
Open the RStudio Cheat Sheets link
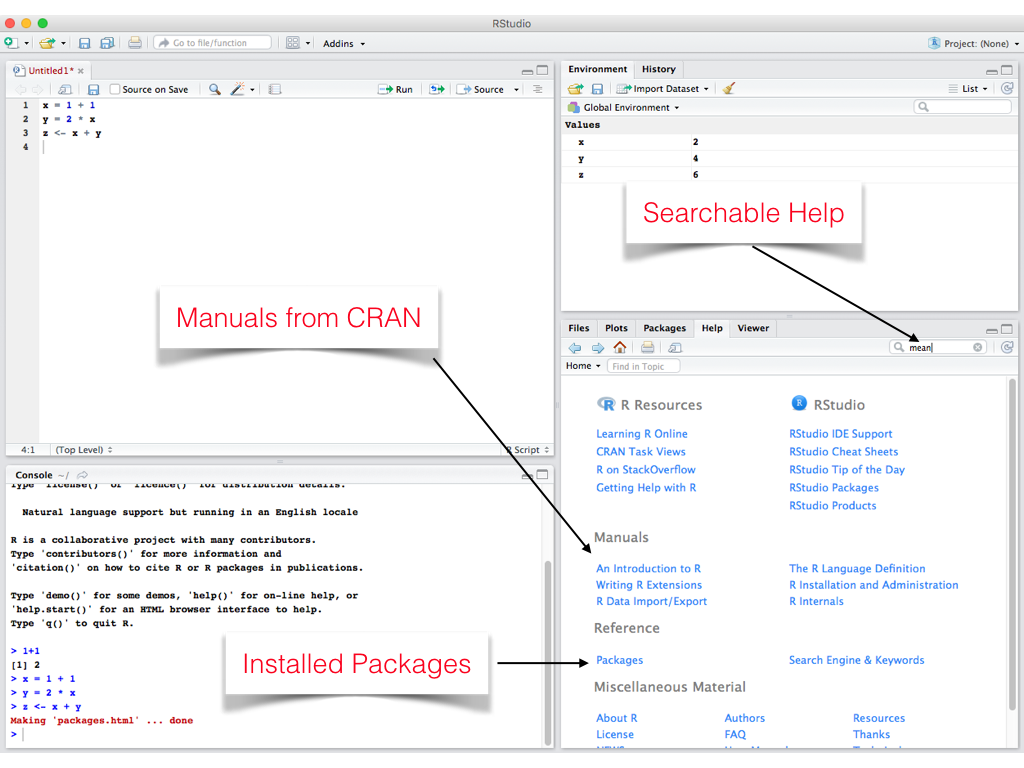pos(843,452)
